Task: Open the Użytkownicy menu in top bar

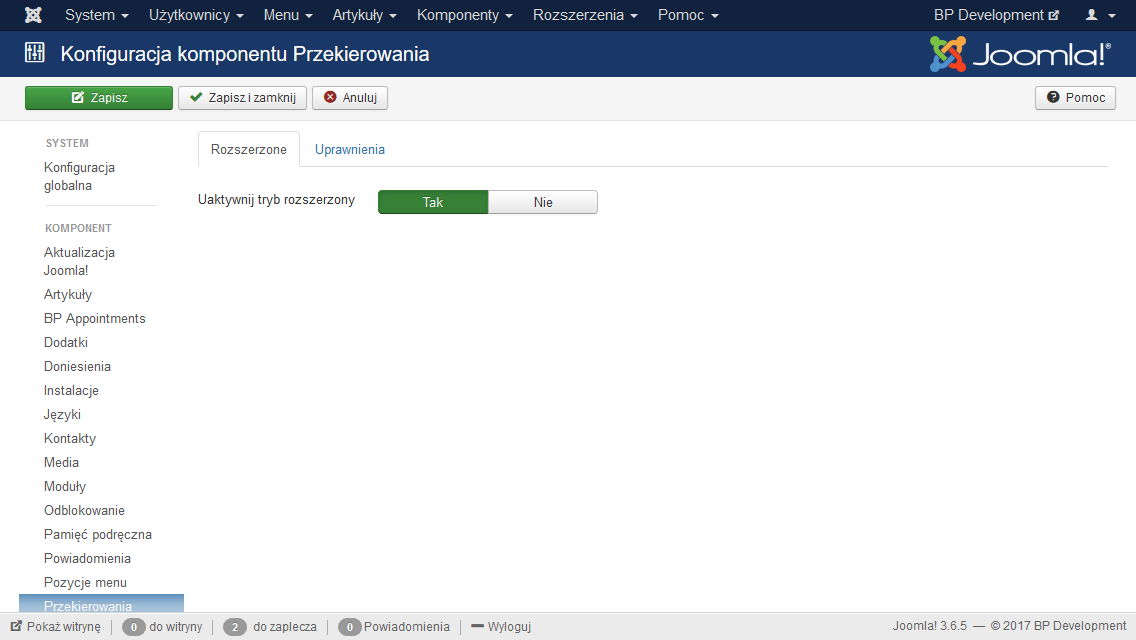Action: tap(196, 15)
